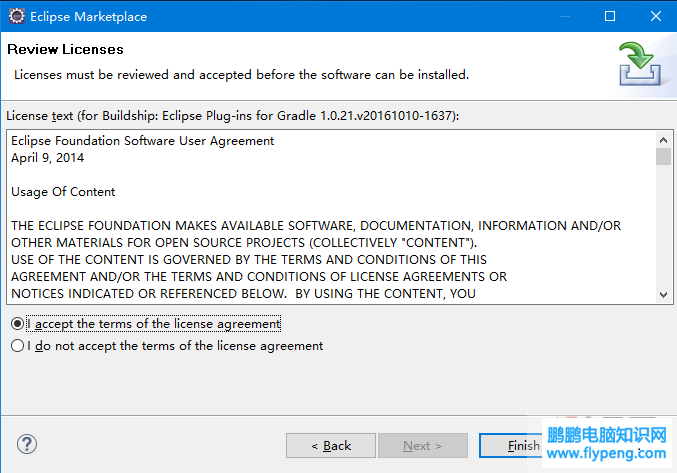Click inside the license text at April 9, 2014
This screenshot has width=677, height=473.
tap(47, 158)
